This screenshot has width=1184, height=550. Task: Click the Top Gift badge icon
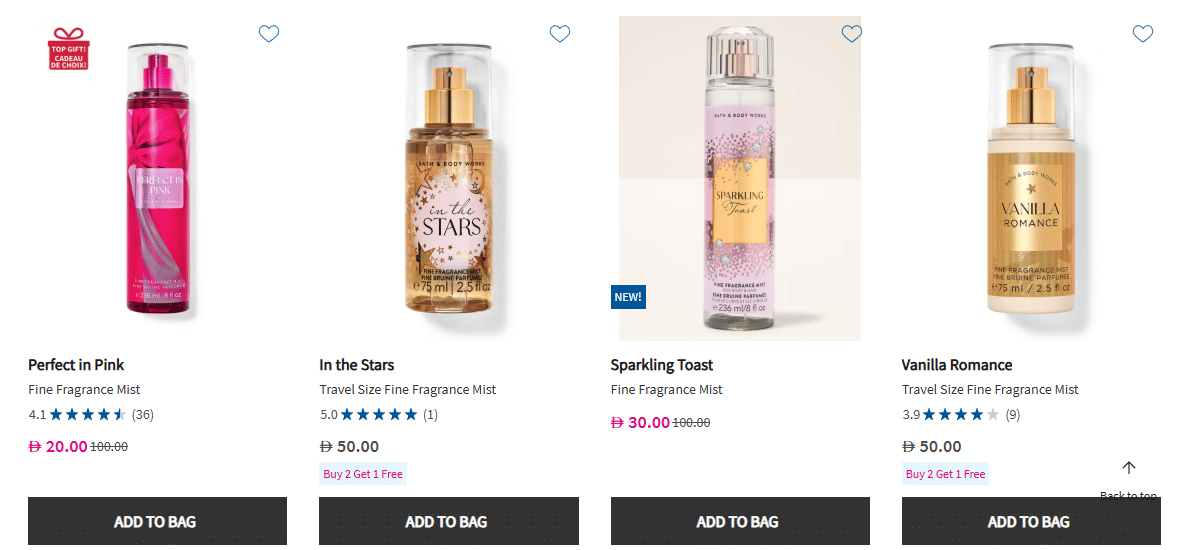69,50
